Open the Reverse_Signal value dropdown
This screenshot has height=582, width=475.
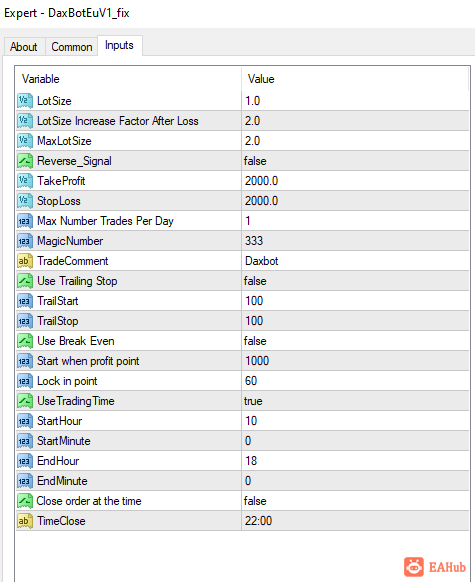[355, 161]
